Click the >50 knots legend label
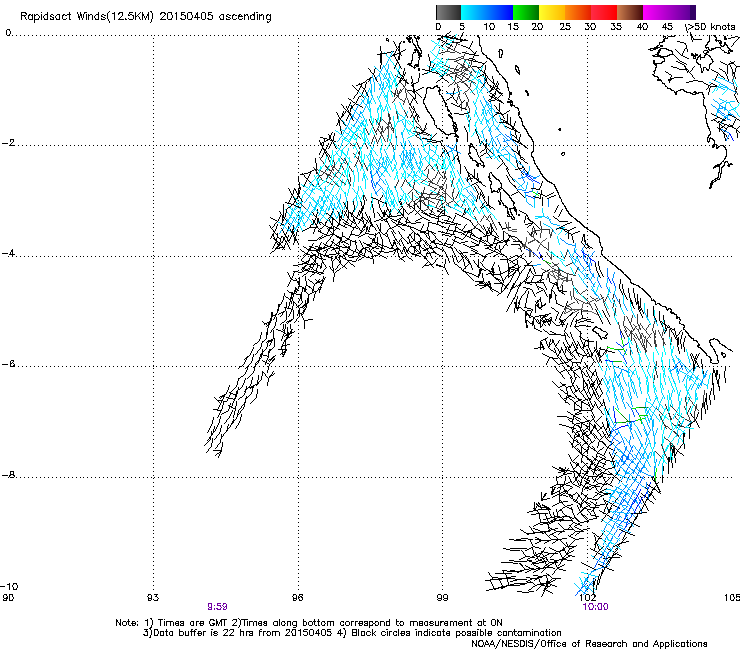Screen dimensions: 740x650 (x=711, y=27)
